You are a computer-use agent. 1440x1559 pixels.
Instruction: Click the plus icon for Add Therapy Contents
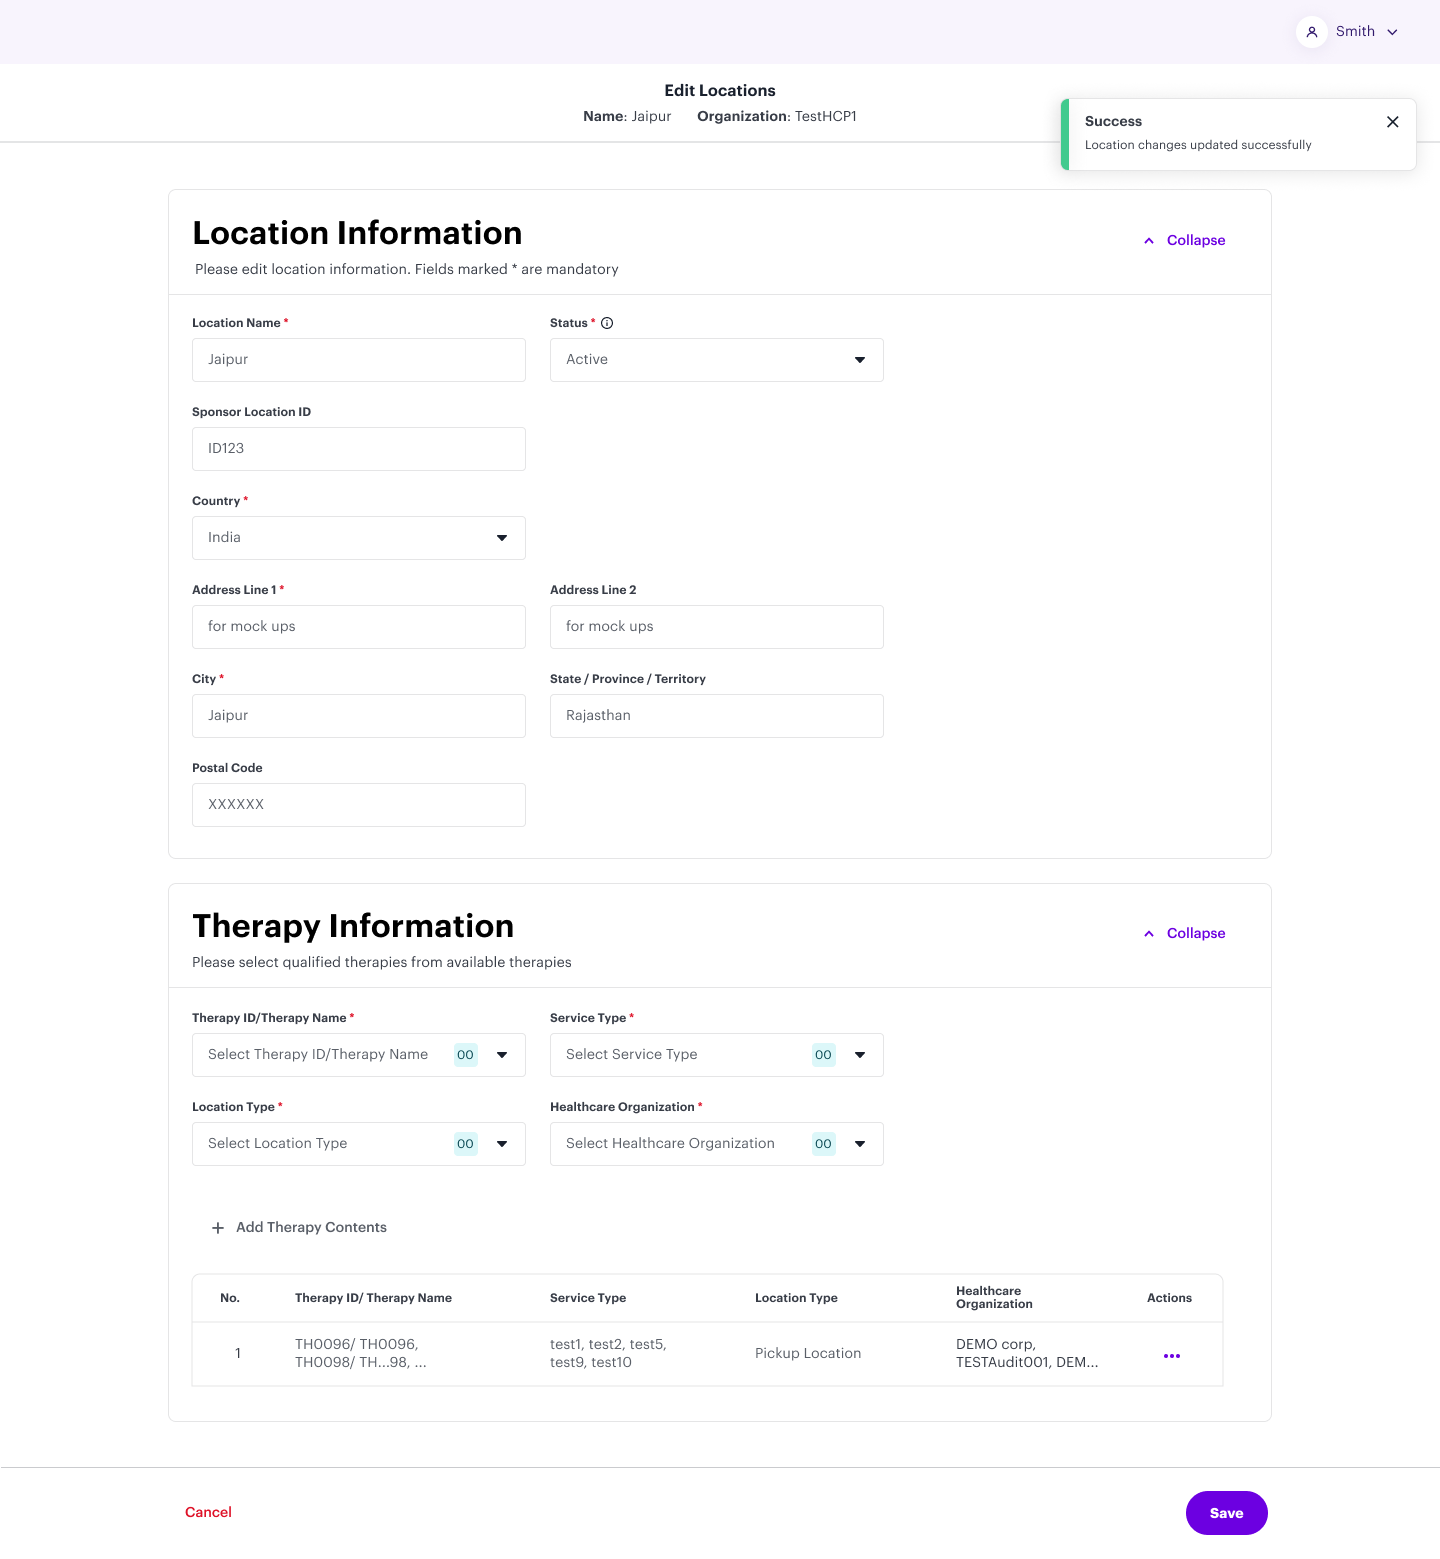218,1228
